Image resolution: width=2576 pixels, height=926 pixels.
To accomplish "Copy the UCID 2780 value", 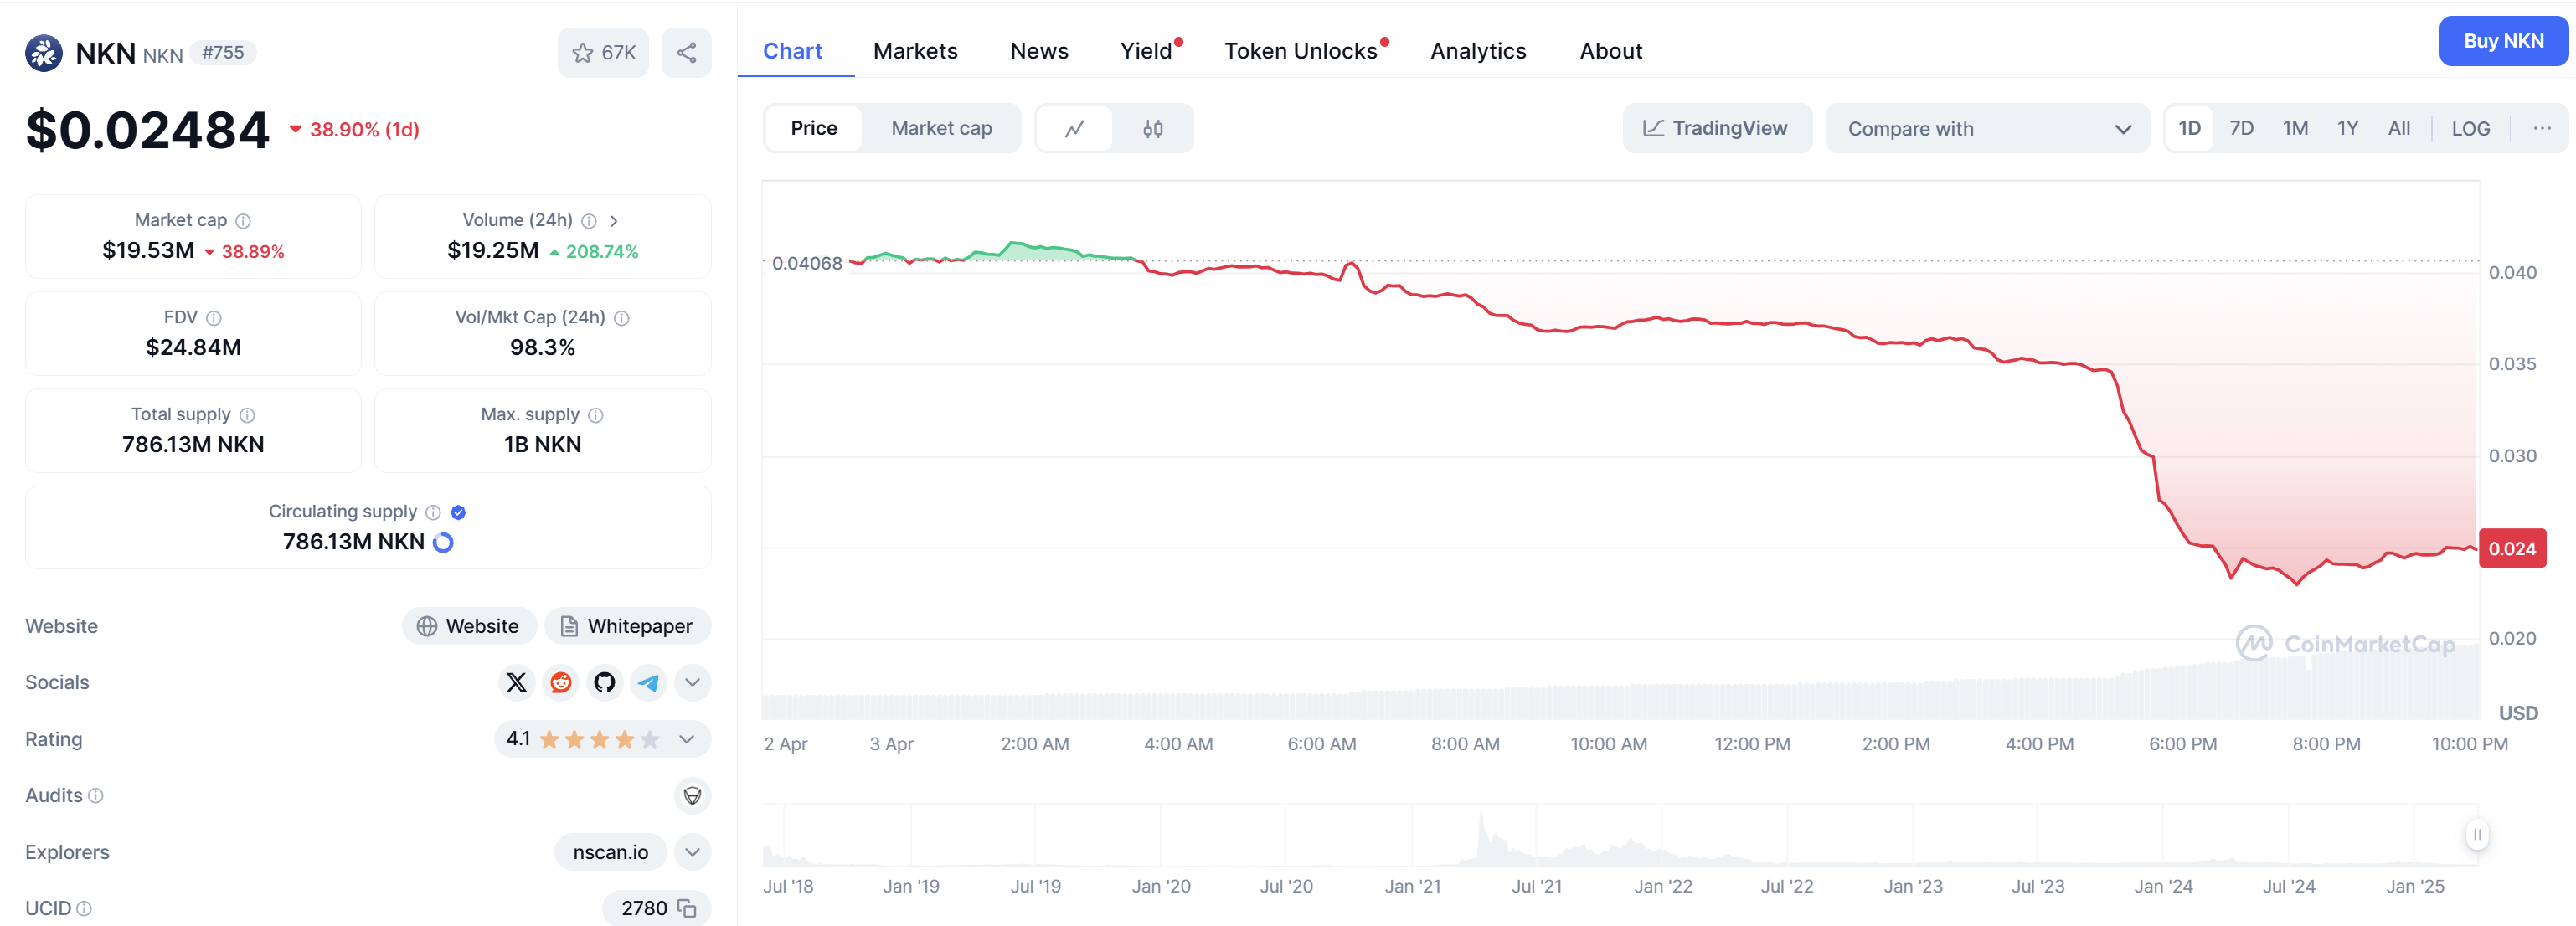I will click(x=687, y=908).
